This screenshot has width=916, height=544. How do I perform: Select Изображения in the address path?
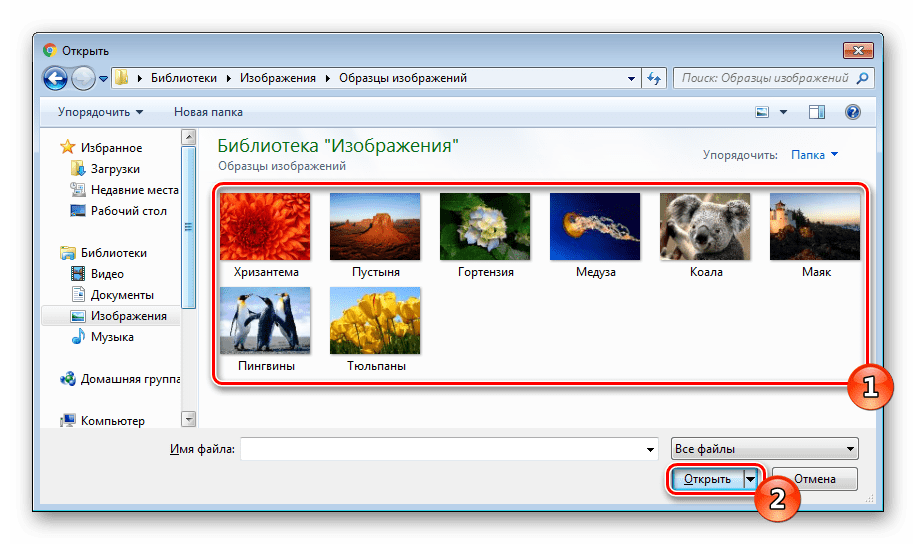click(277, 78)
